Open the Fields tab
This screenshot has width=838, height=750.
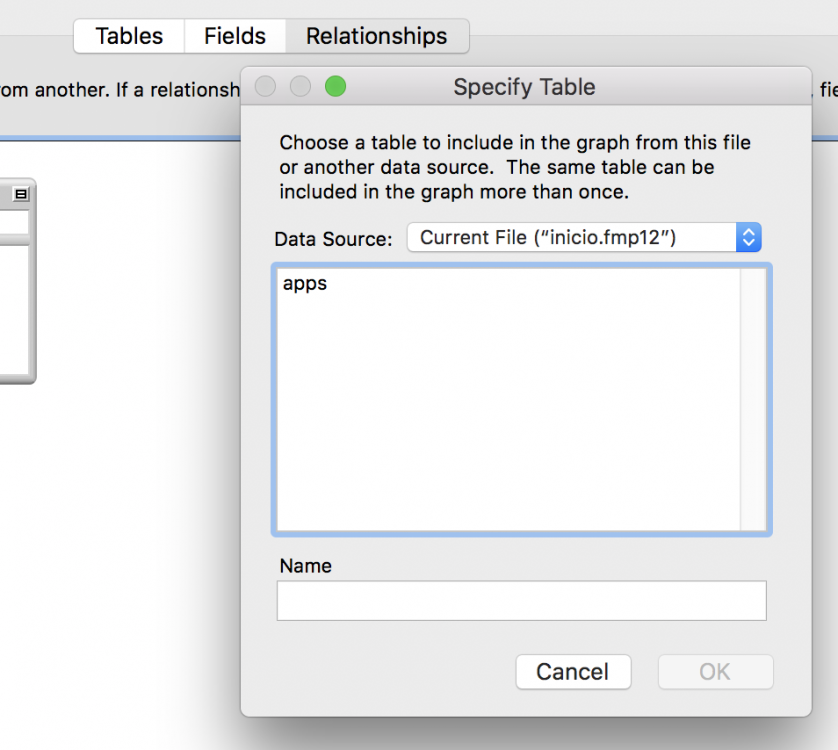pos(235,36)
